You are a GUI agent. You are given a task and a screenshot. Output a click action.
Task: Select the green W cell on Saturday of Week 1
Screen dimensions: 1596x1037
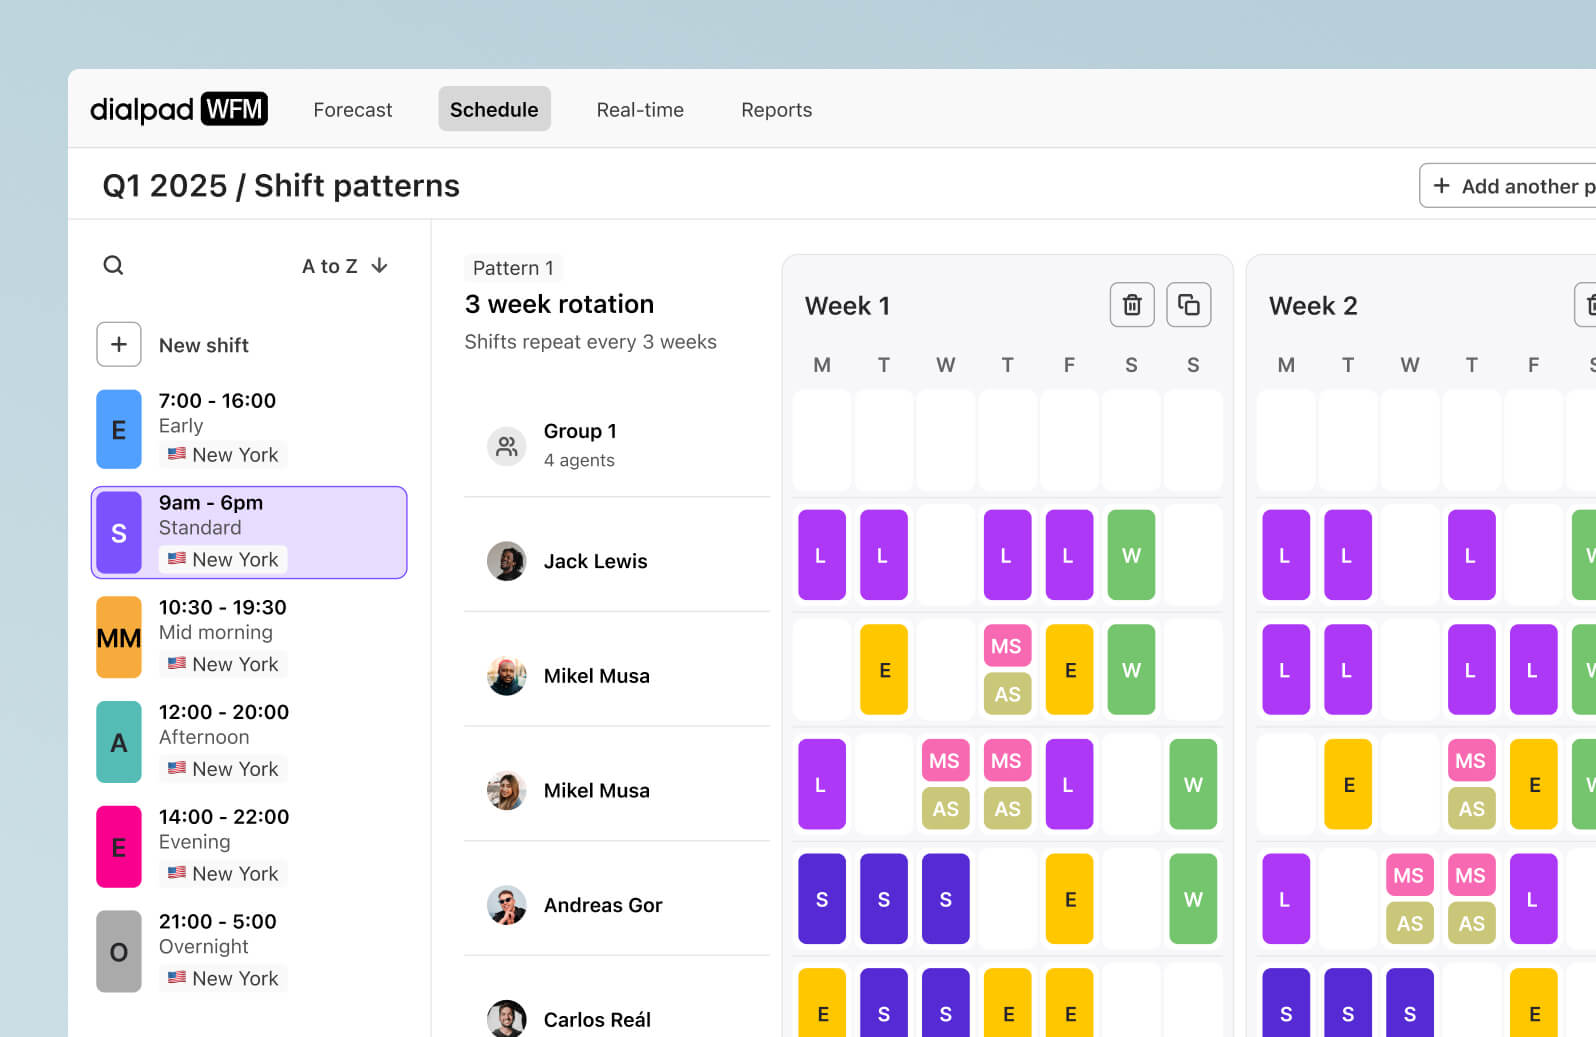[1131, 555]
